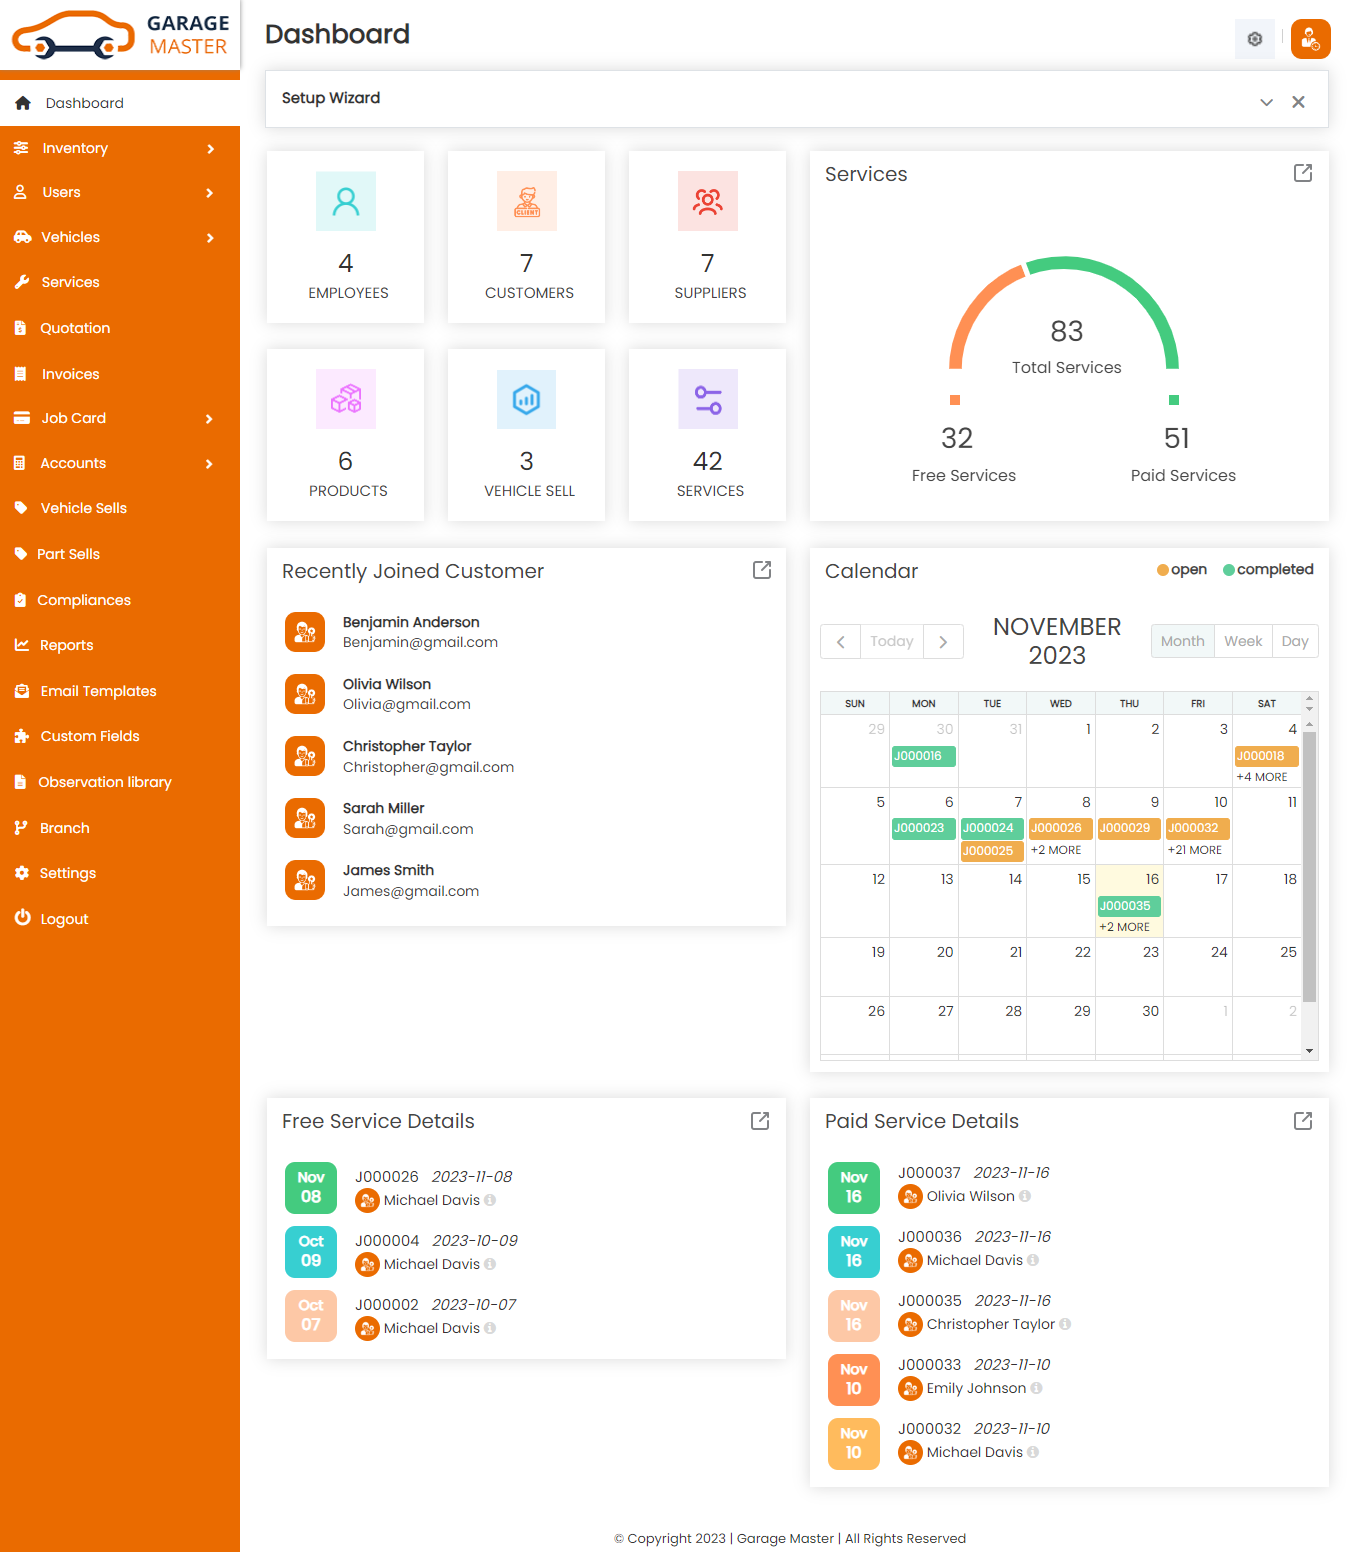The width and height of the screenshot is (1366, 1552).
Task: Go to next month in calendar
Action: pyautogui.click(x=943, y=642)
